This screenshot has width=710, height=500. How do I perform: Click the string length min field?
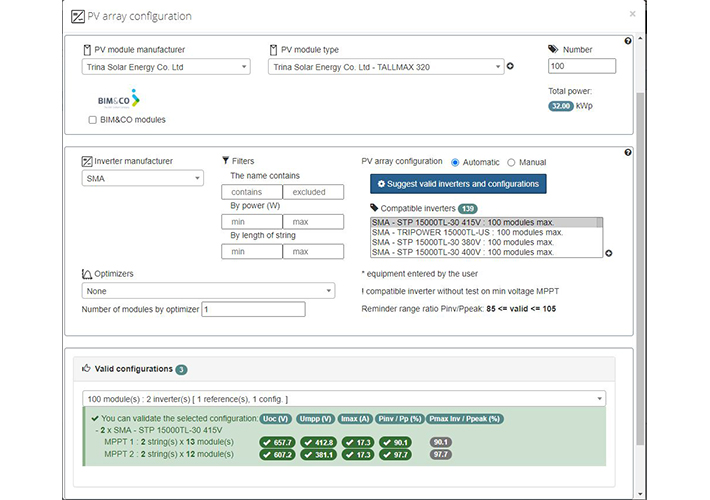point(252,251)
